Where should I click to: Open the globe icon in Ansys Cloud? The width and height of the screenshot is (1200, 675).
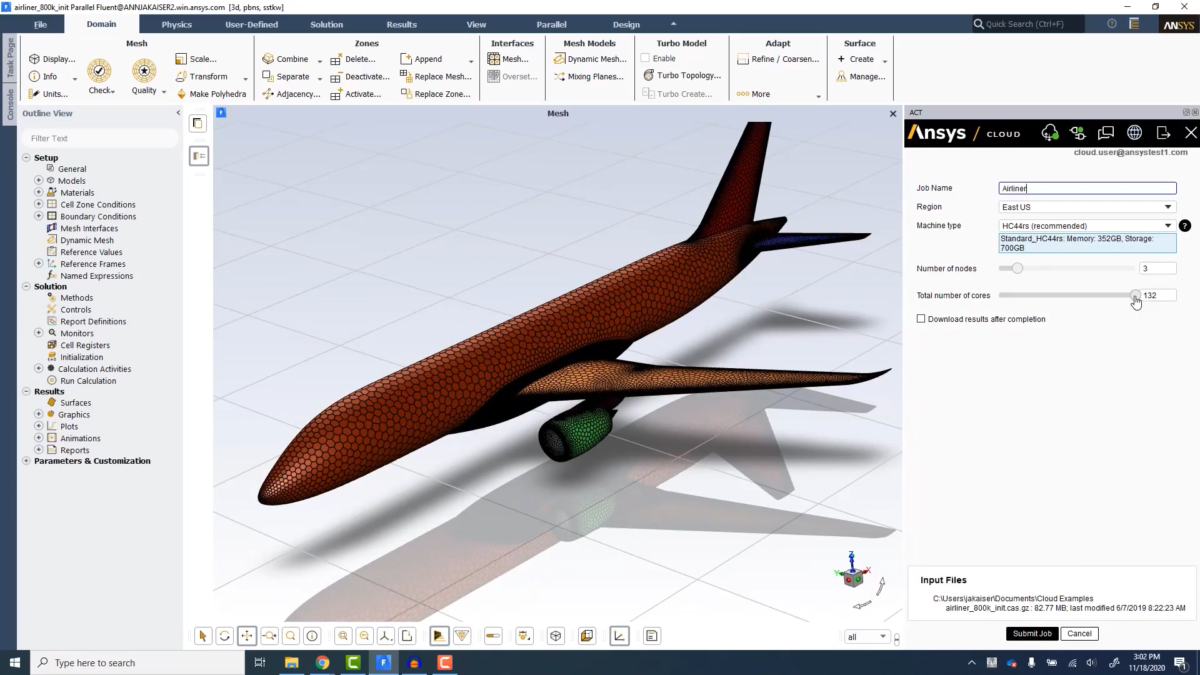tap(1134, 132)
